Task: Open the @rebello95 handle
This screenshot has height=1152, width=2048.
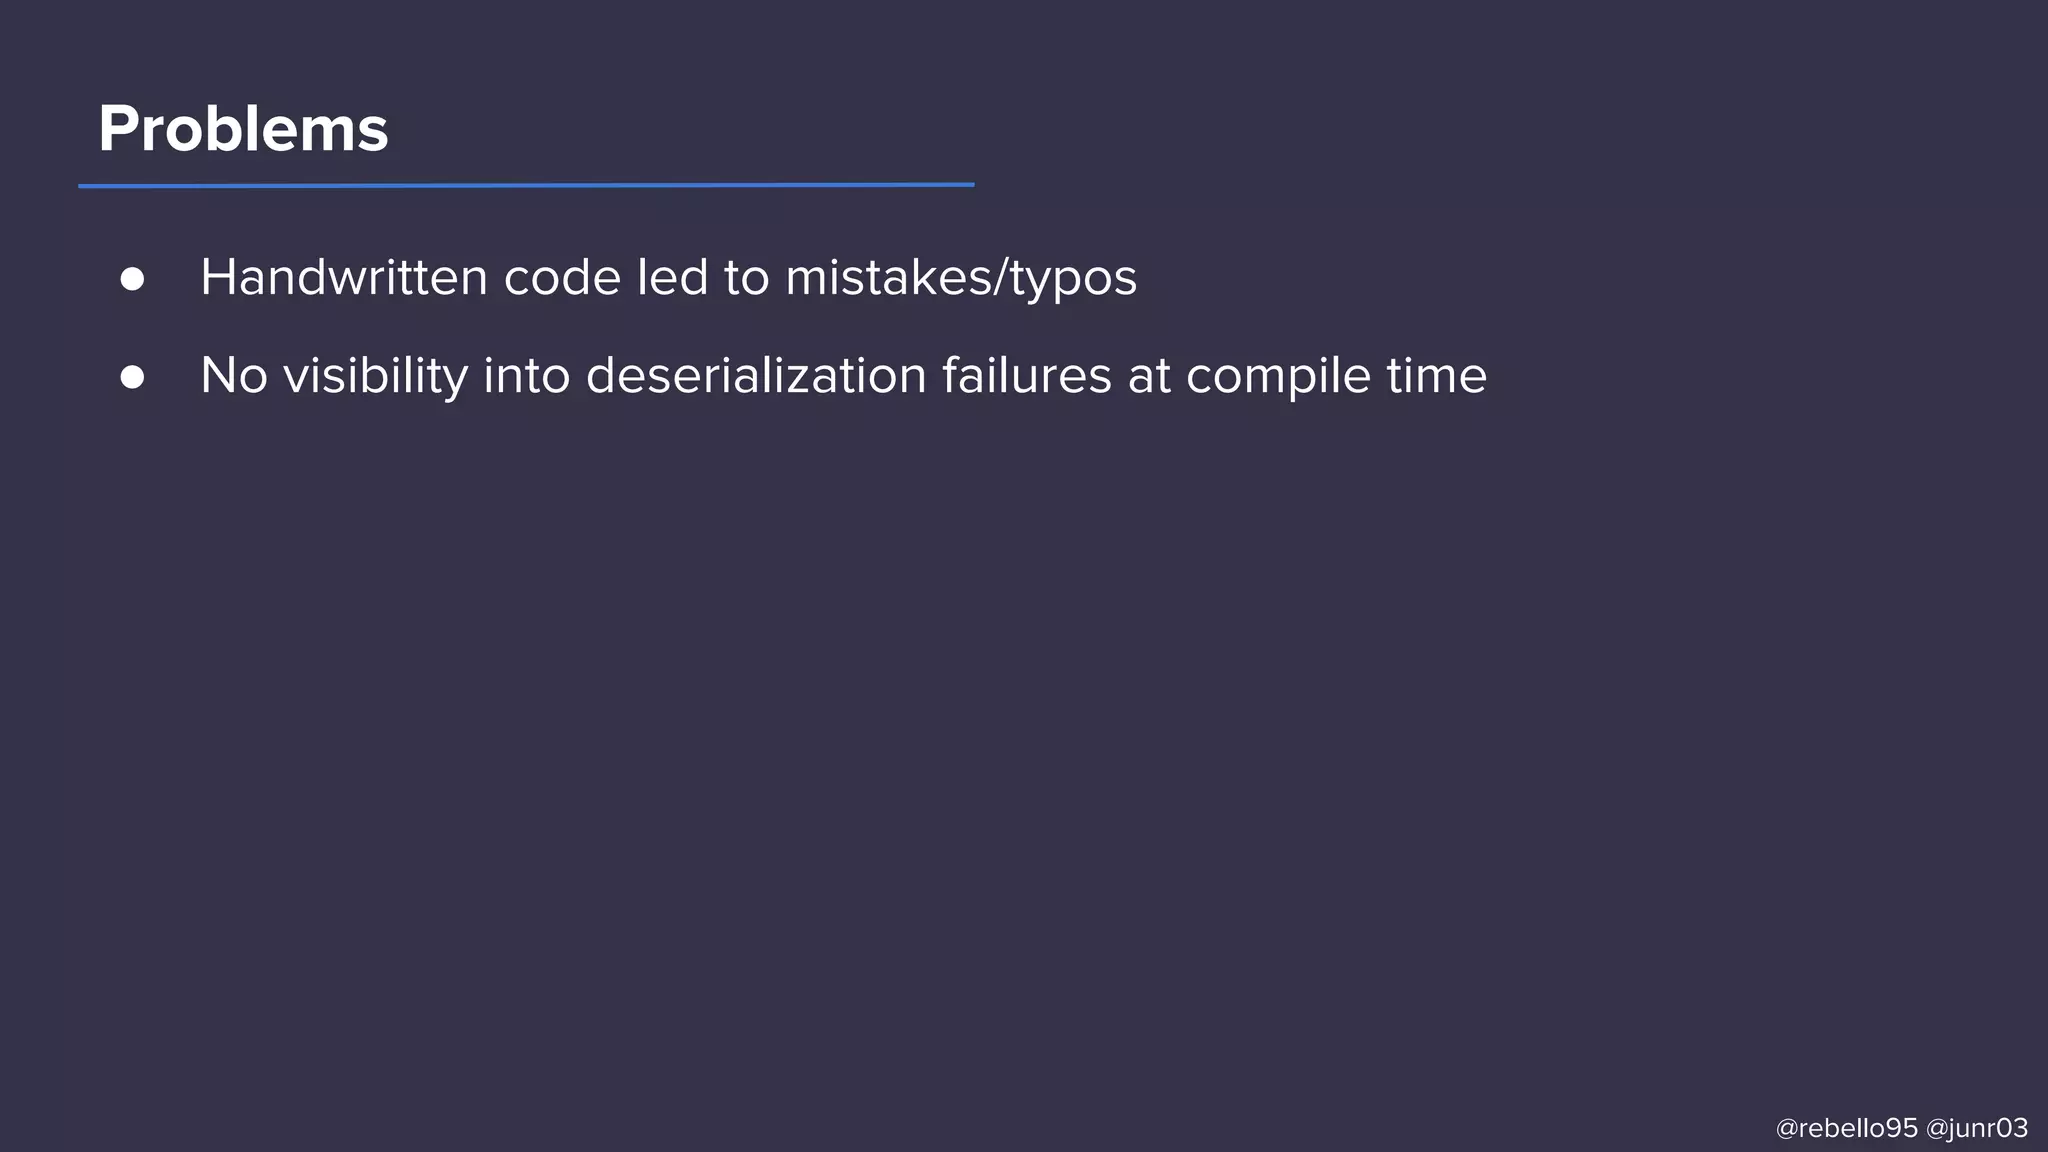Action: tap(1846, 1128)
